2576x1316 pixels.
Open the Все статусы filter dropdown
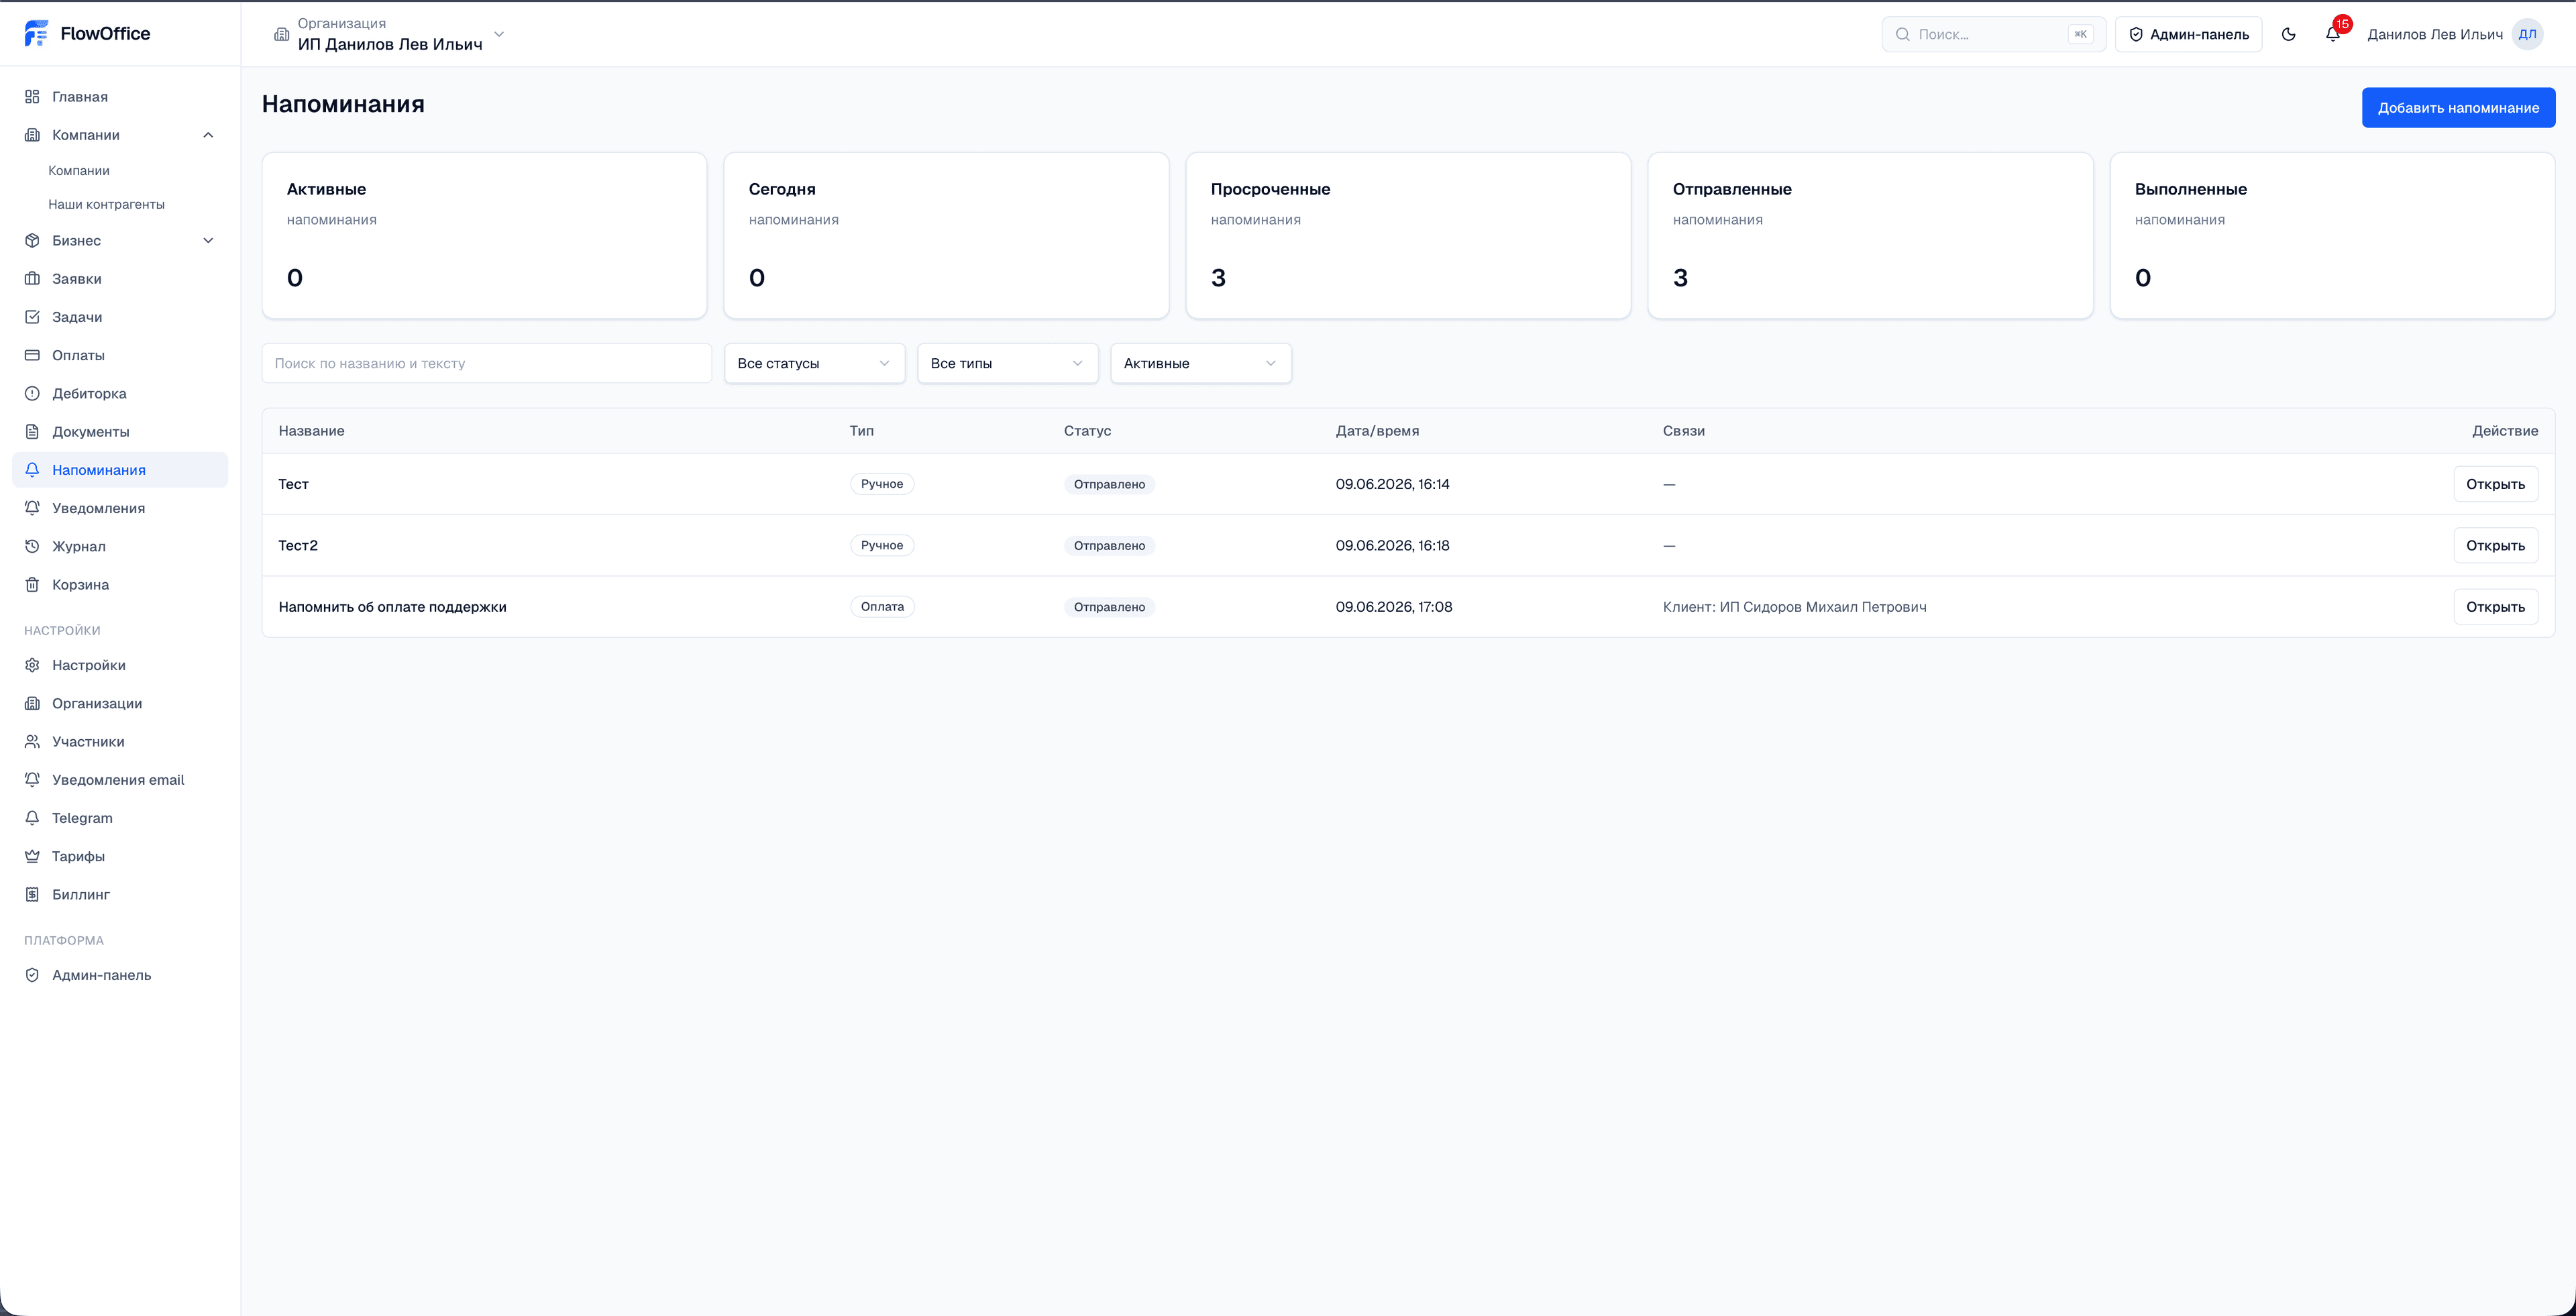point(814,363)
